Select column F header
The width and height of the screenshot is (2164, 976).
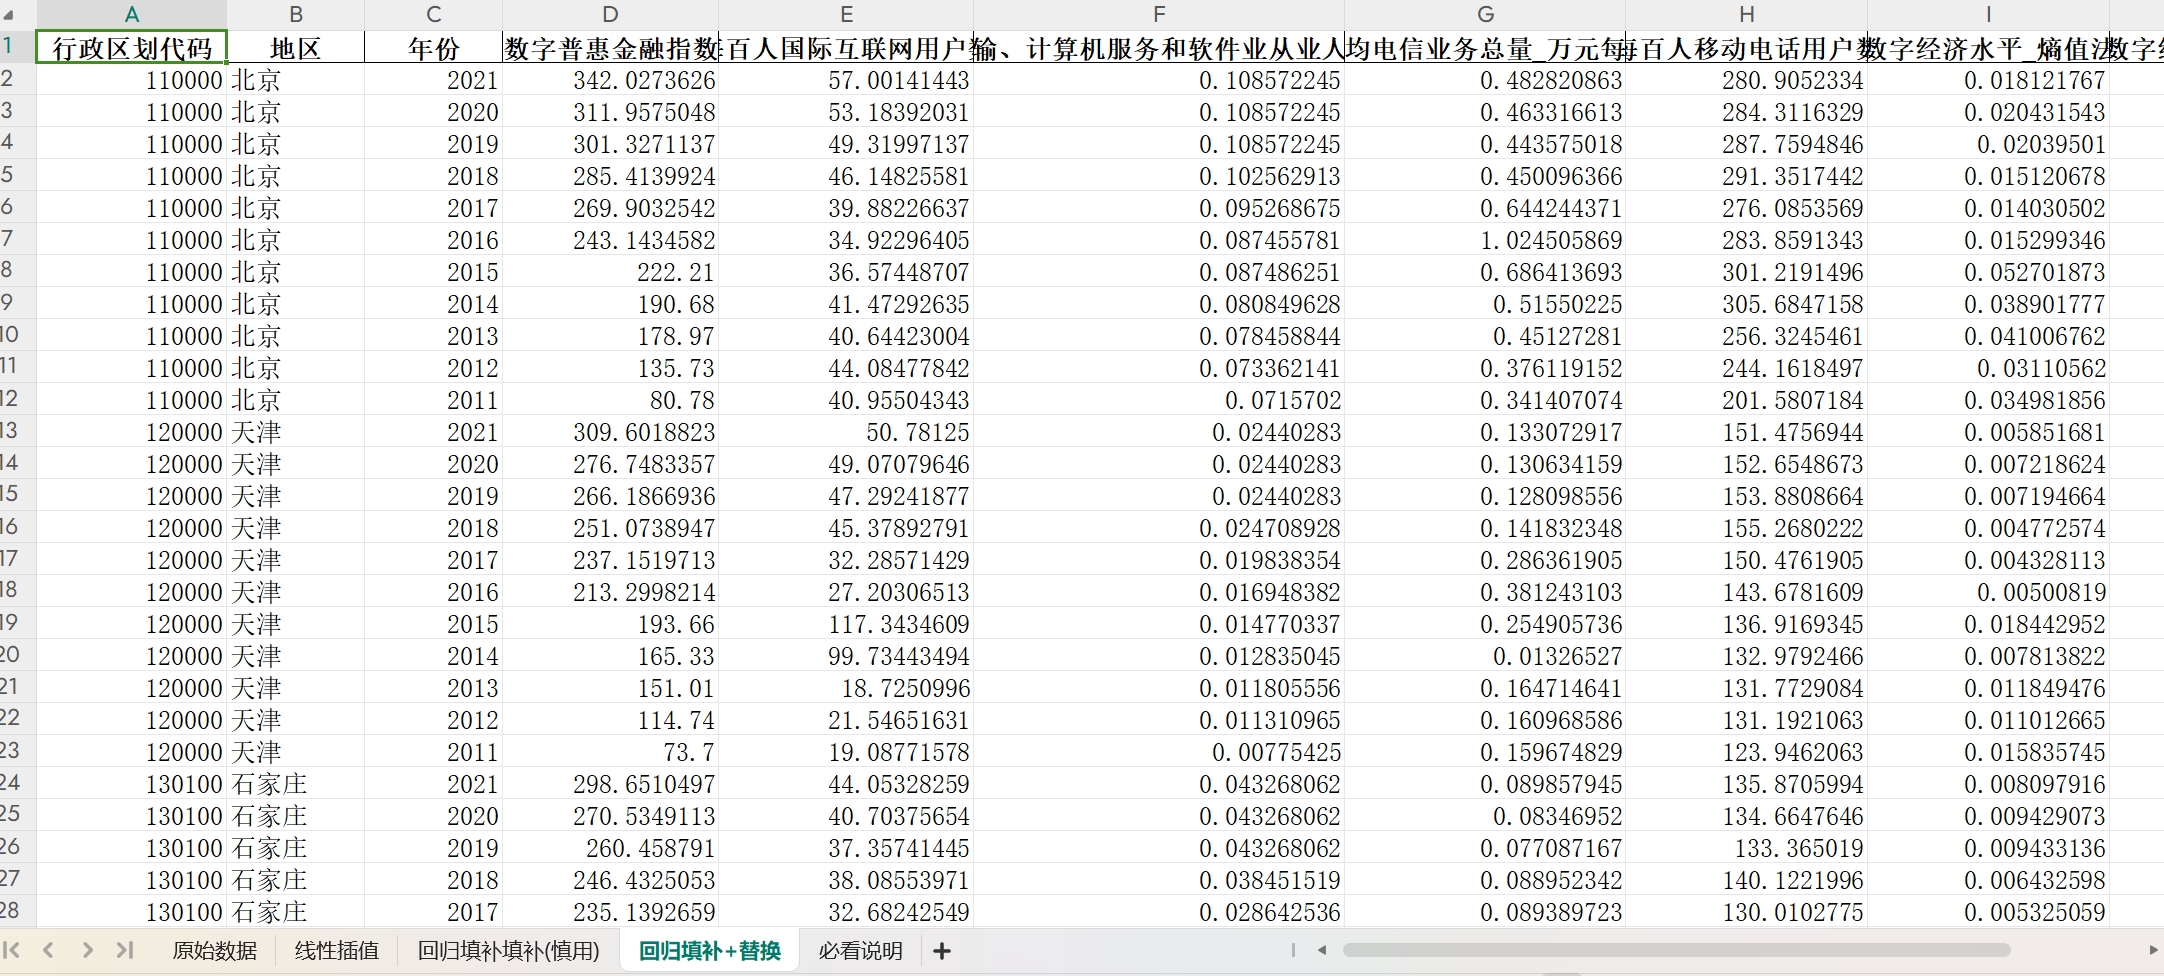click(x=1159, y=15)
